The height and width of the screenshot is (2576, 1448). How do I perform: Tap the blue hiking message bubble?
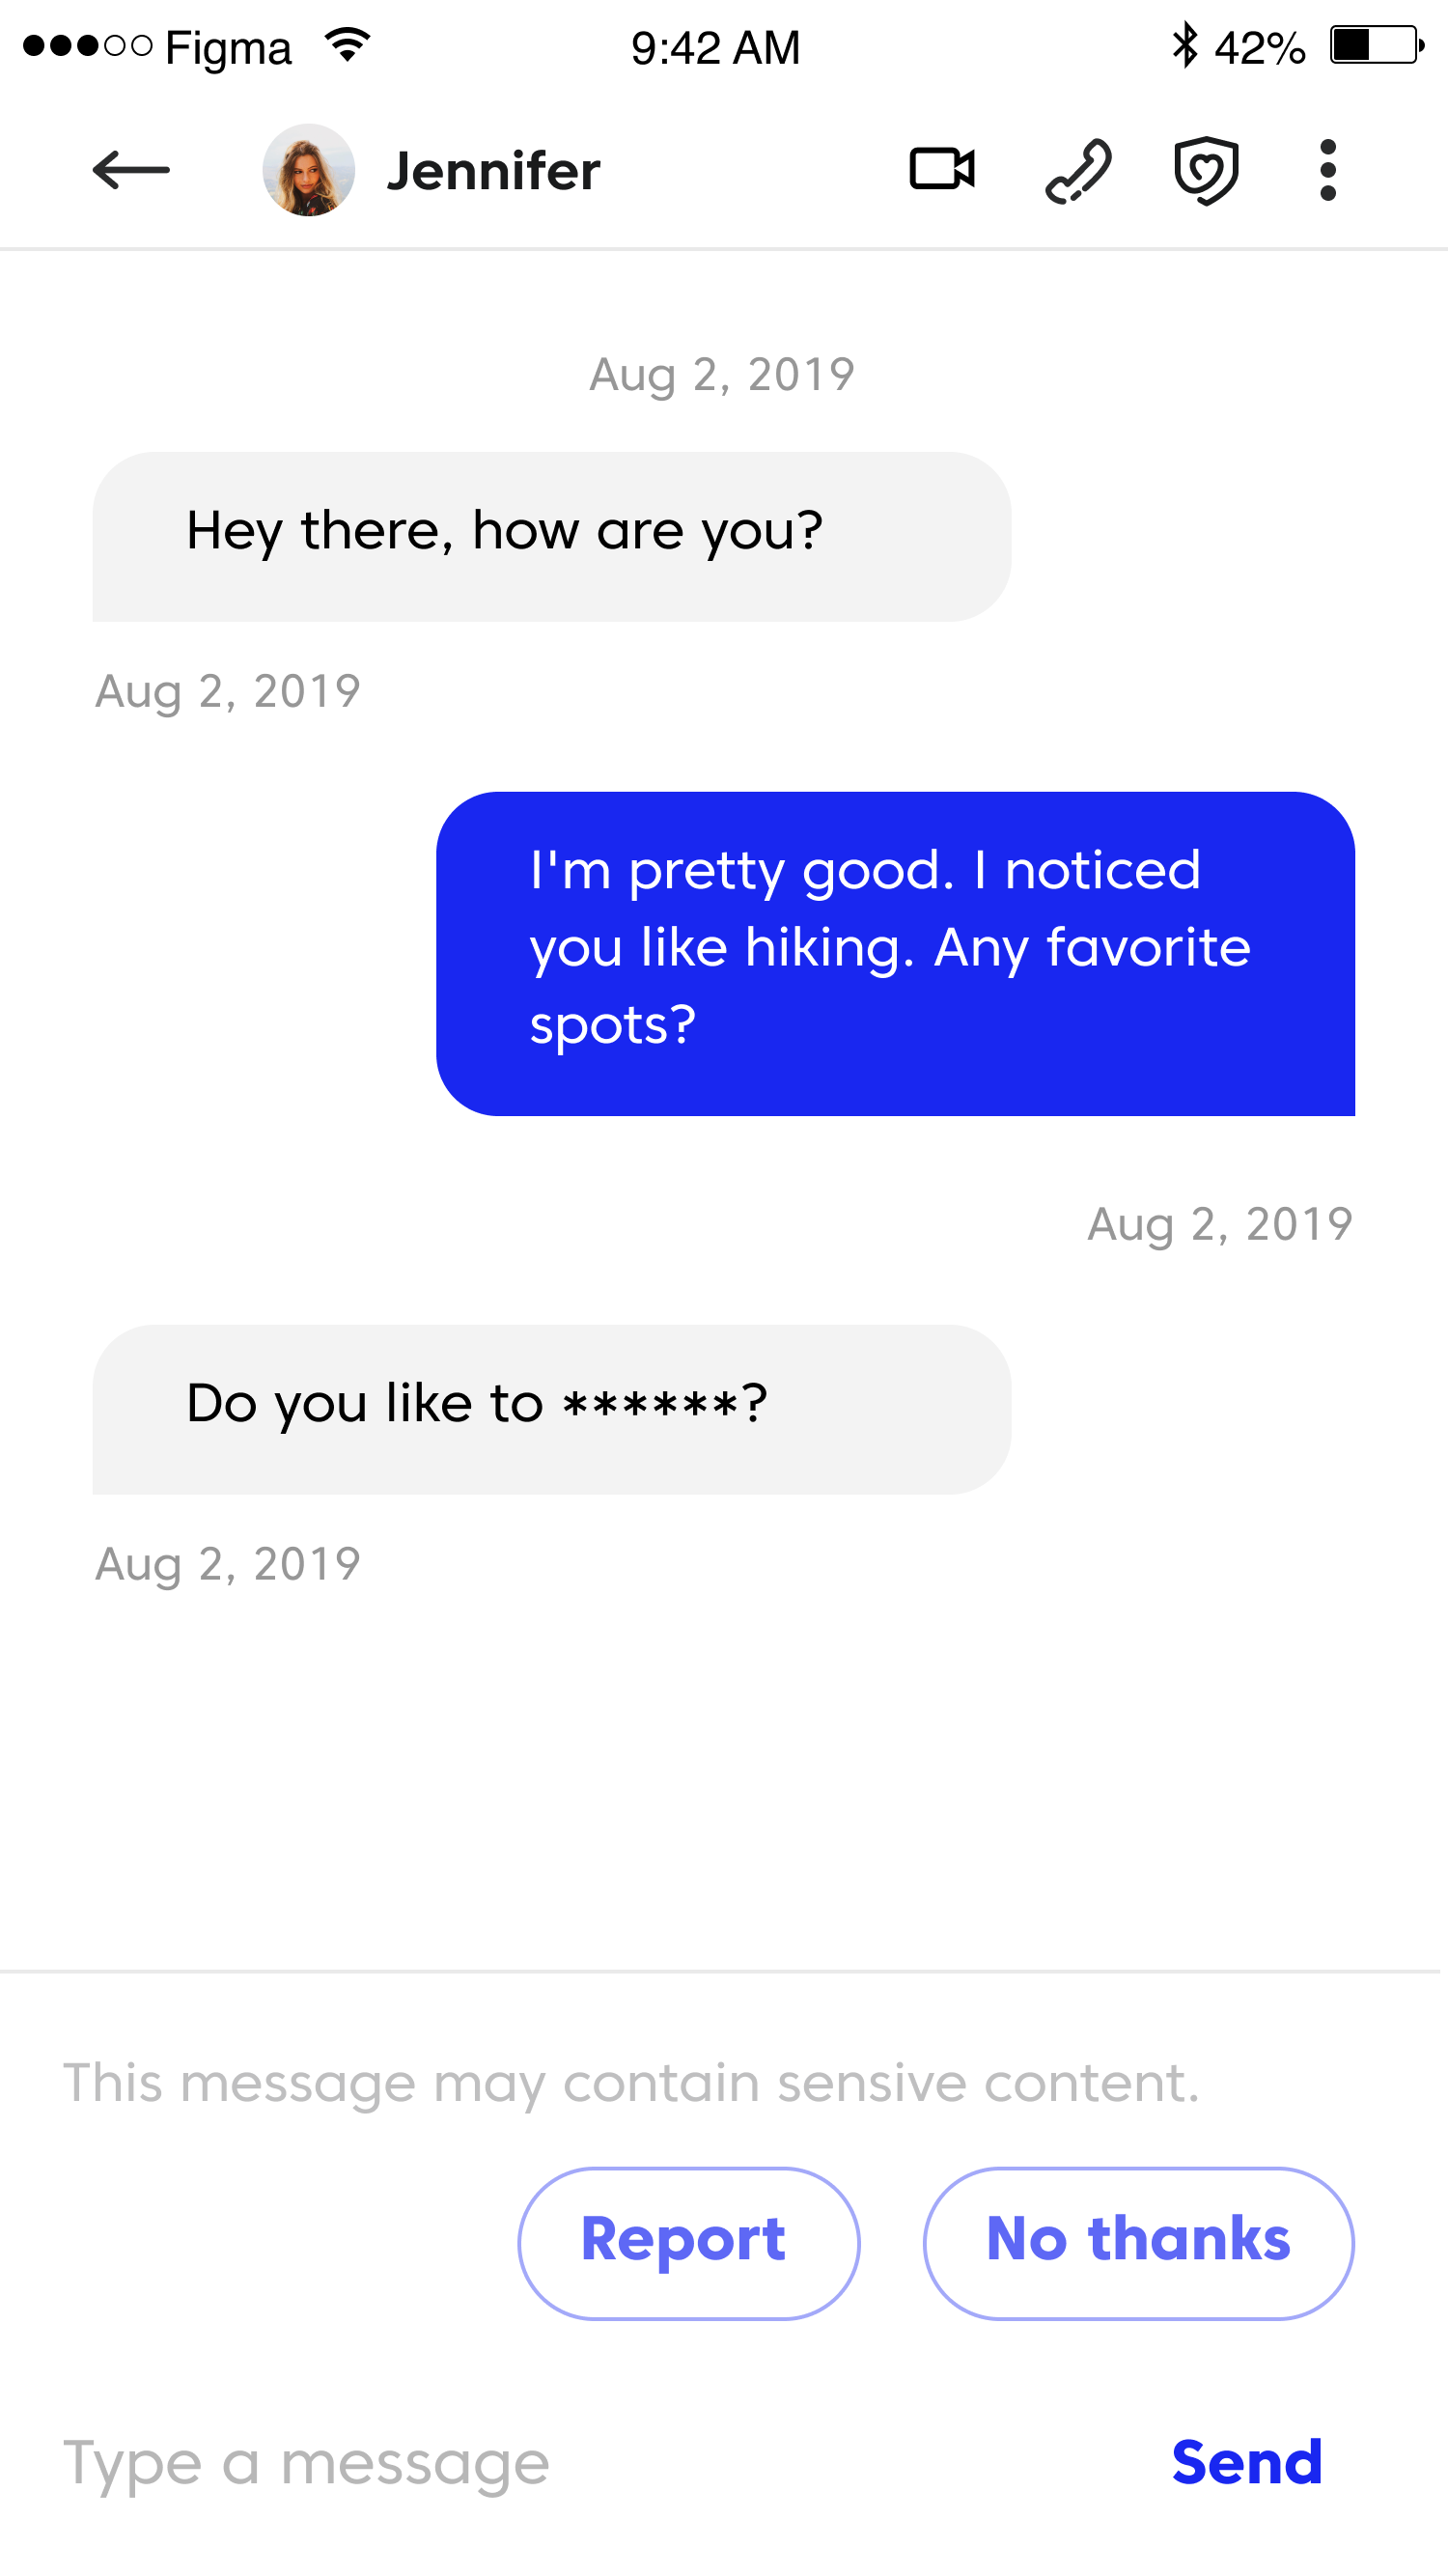tap(895, 953)
